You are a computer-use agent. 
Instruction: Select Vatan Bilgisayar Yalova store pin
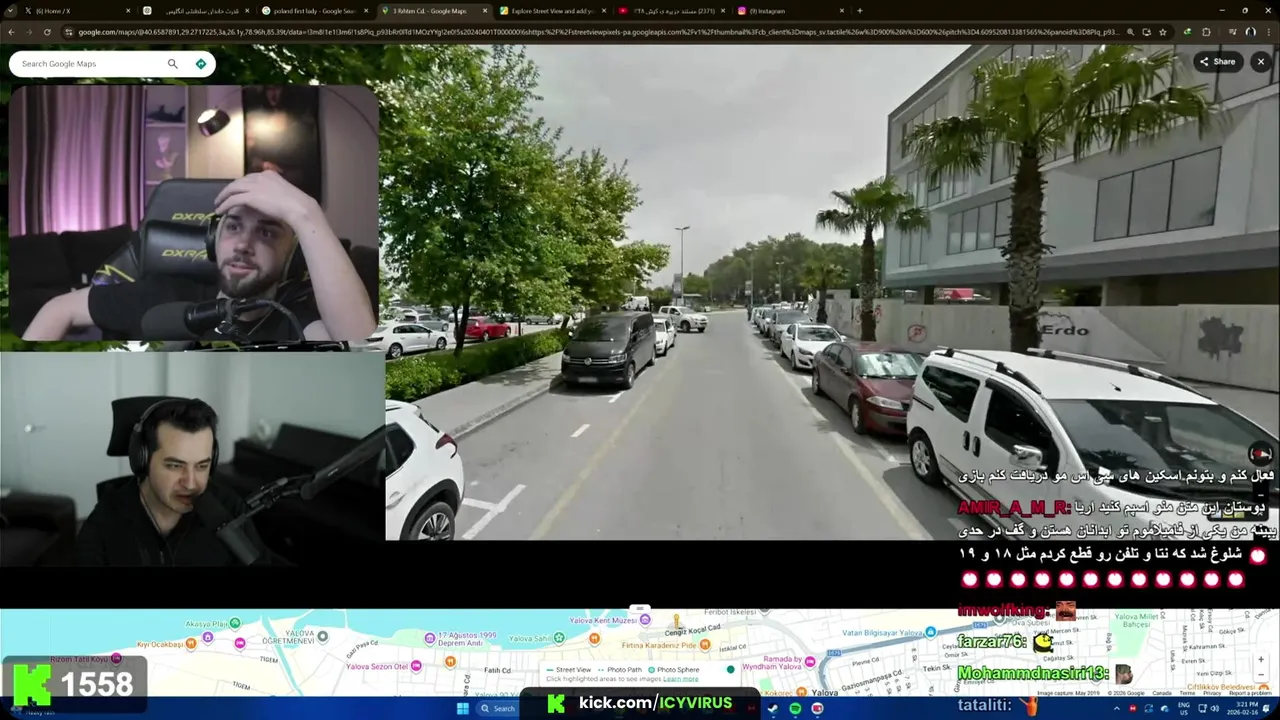(x=931, y=632)
